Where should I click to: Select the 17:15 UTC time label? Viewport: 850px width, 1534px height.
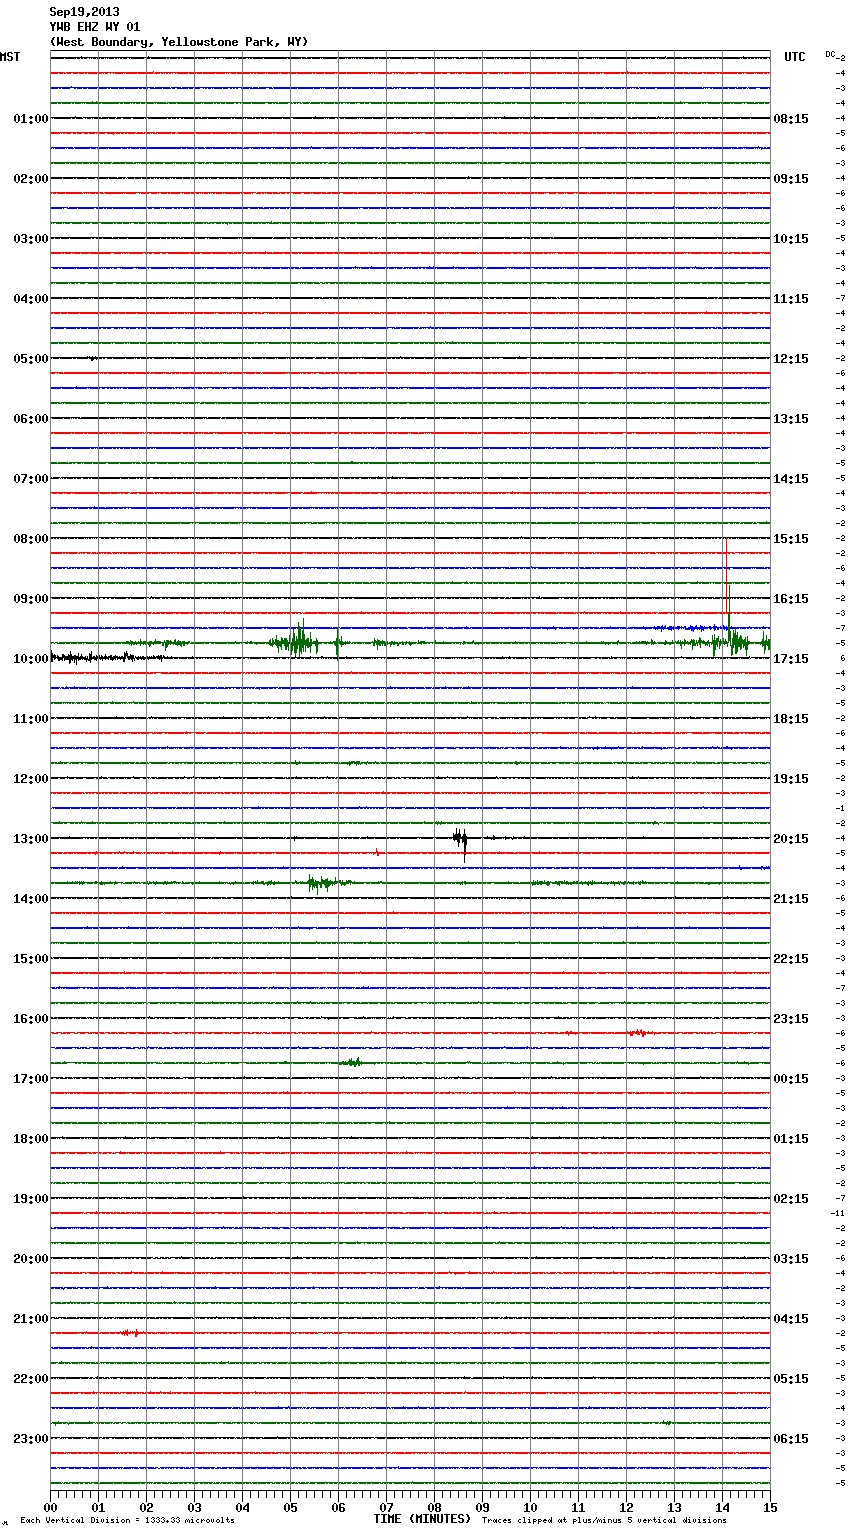point(791,659)
